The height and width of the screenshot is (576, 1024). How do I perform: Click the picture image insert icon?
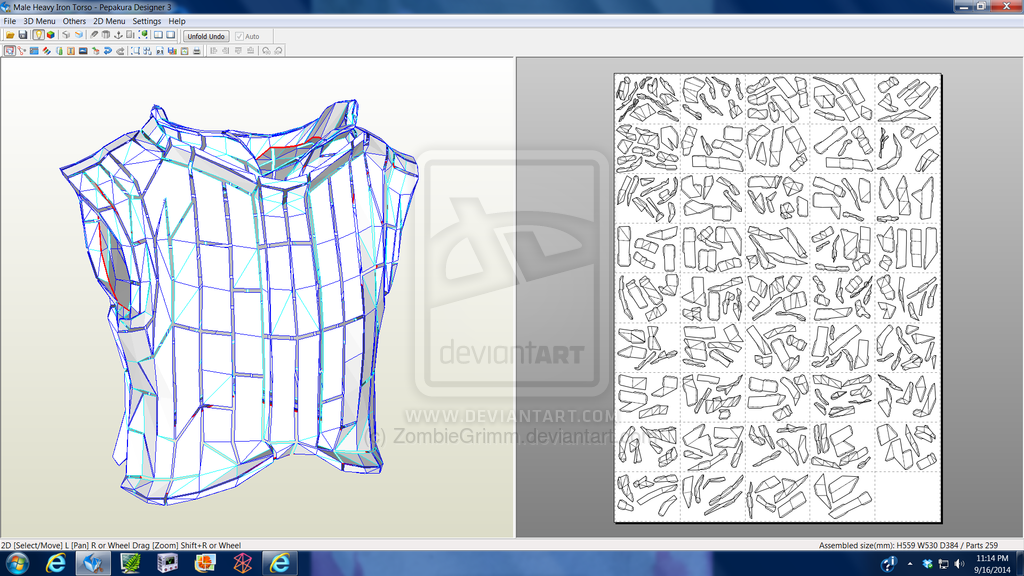click(83, 50)
